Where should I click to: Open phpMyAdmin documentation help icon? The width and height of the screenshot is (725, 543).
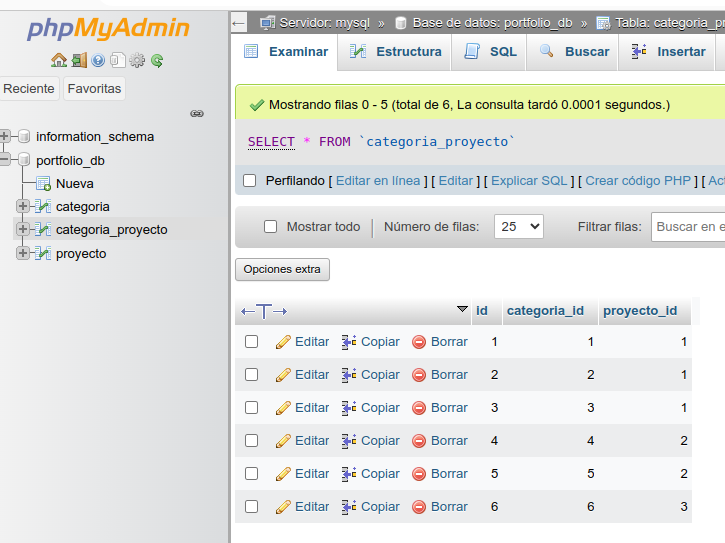98,61
